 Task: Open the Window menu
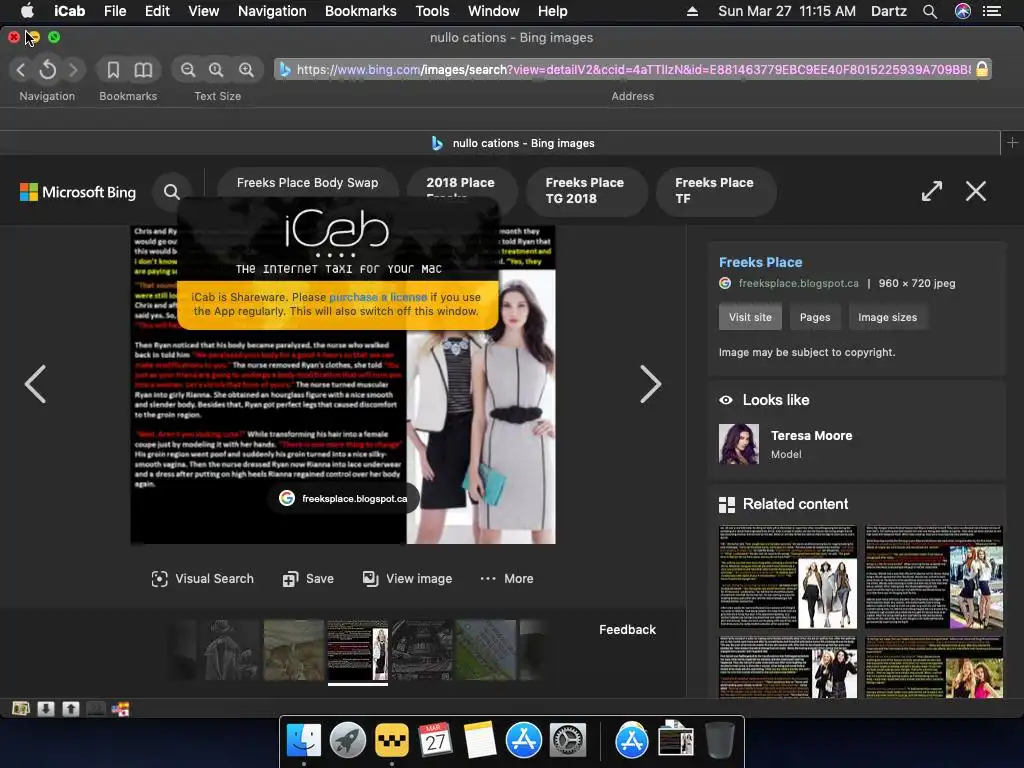494,11
